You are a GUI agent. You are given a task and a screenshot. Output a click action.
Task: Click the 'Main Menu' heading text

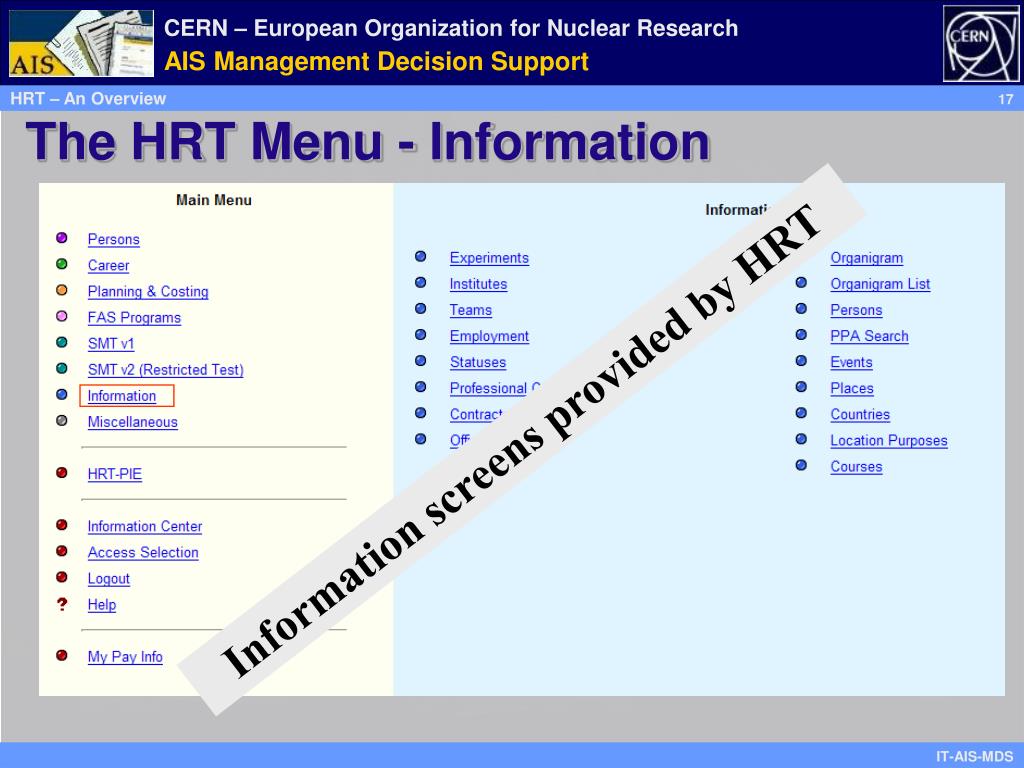[x=214, y=200]
